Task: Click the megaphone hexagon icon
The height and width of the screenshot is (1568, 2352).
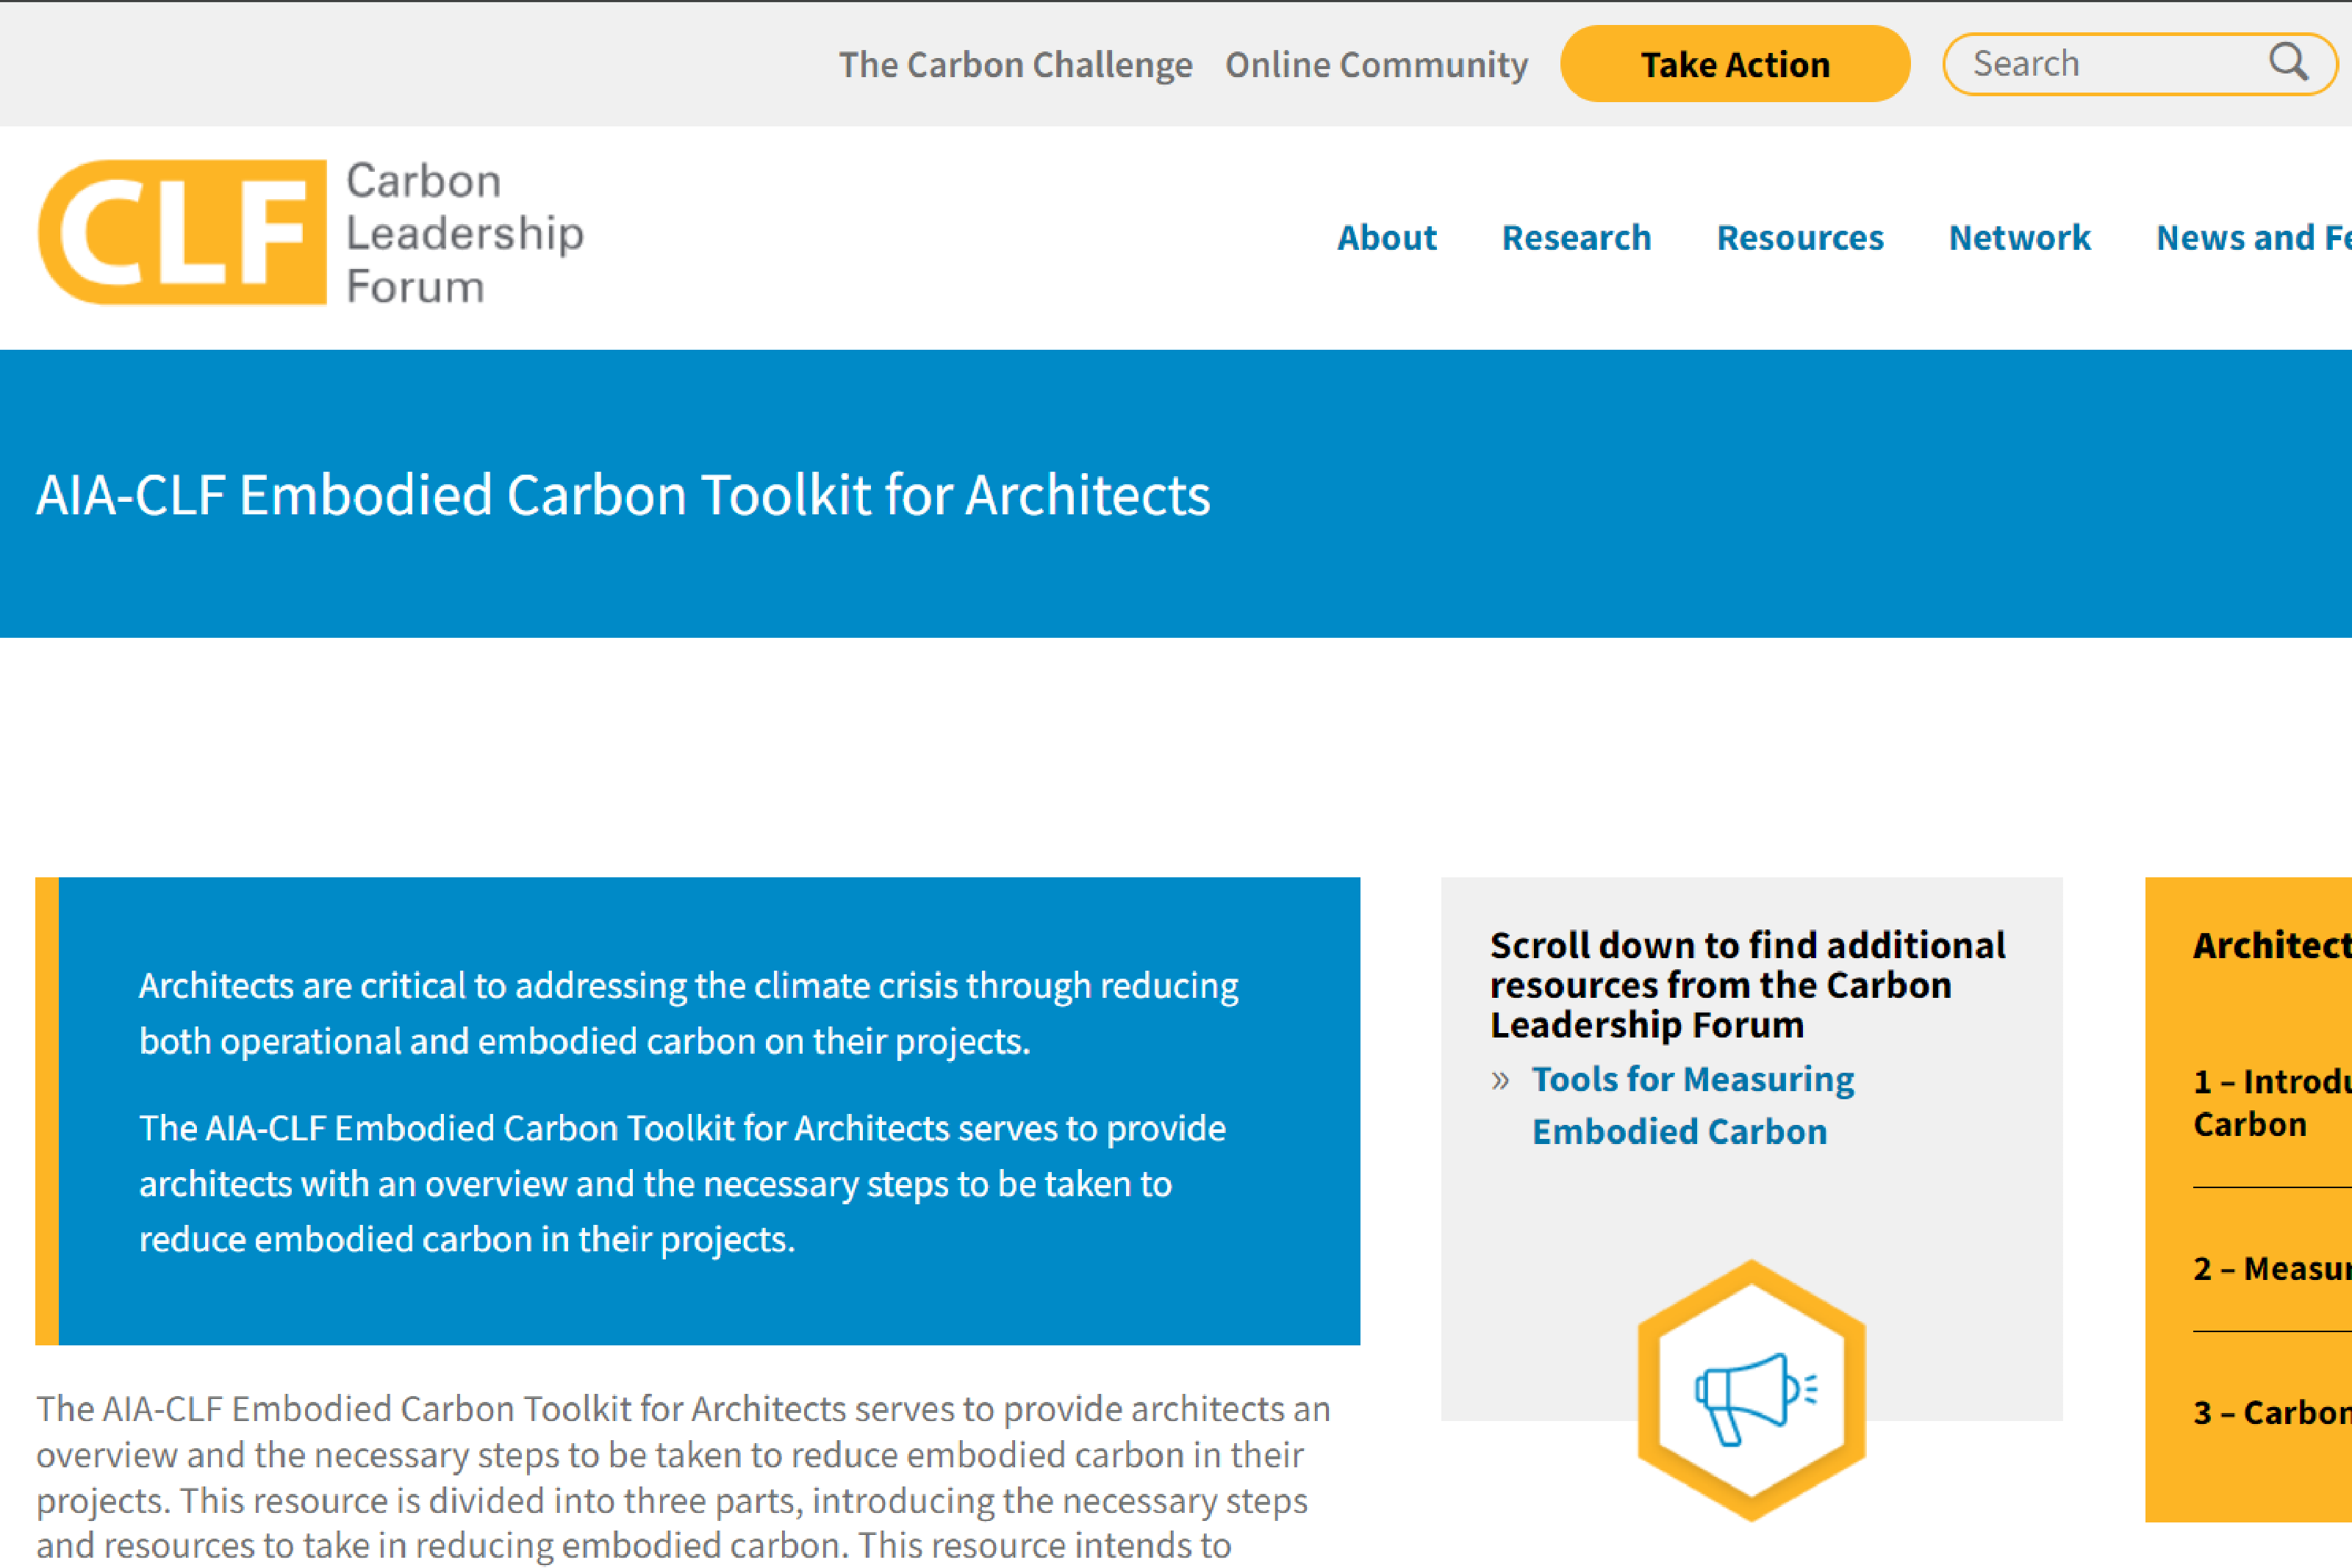Action: 1751,1391
